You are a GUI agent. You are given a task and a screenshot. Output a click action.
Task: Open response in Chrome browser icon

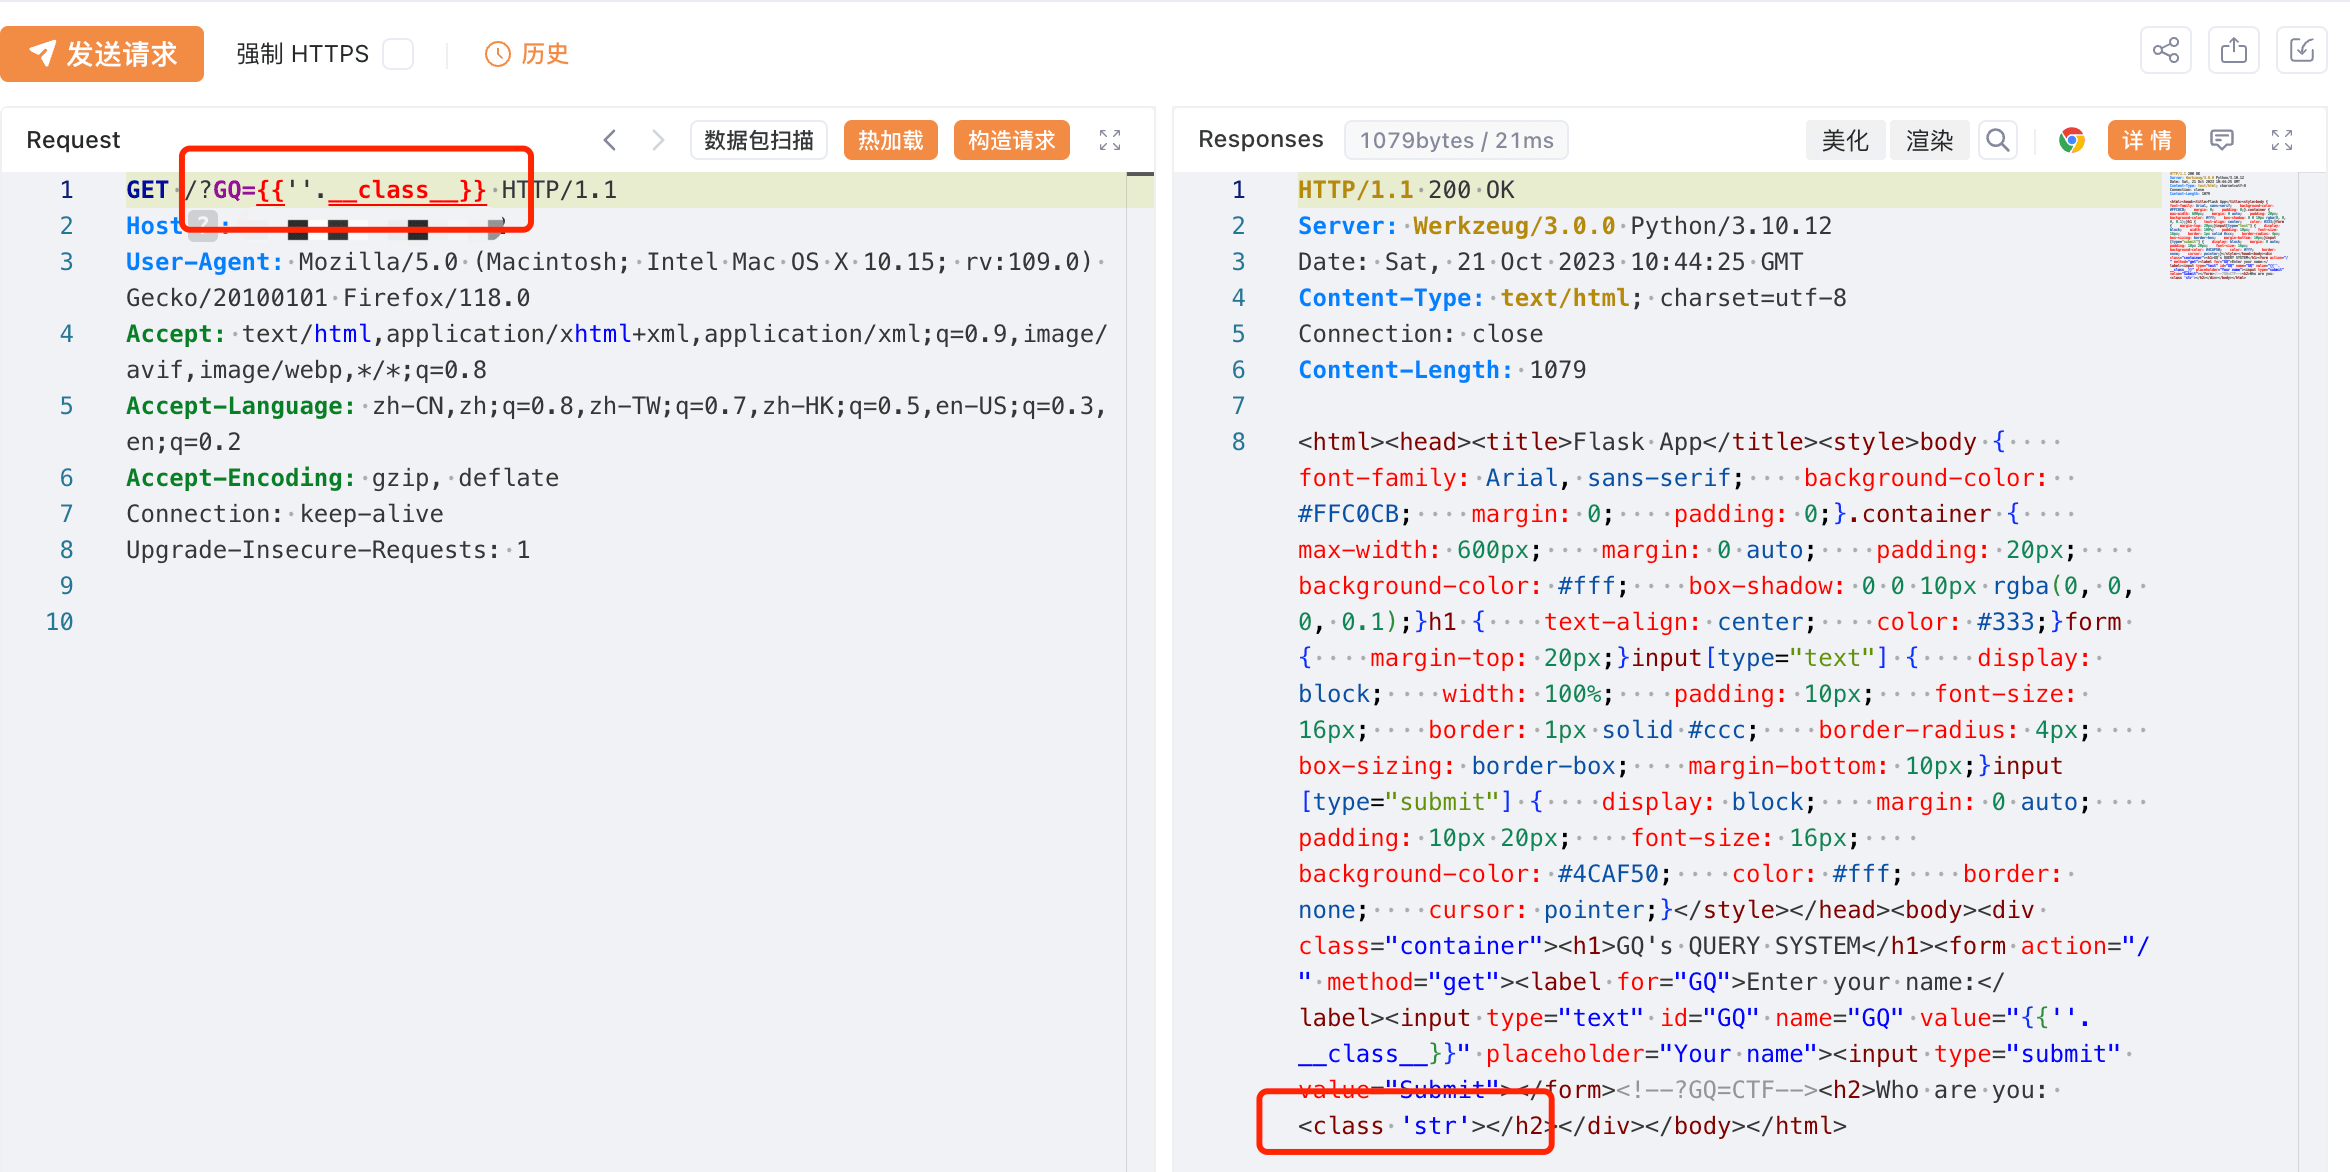click(x=2072, y=140)
